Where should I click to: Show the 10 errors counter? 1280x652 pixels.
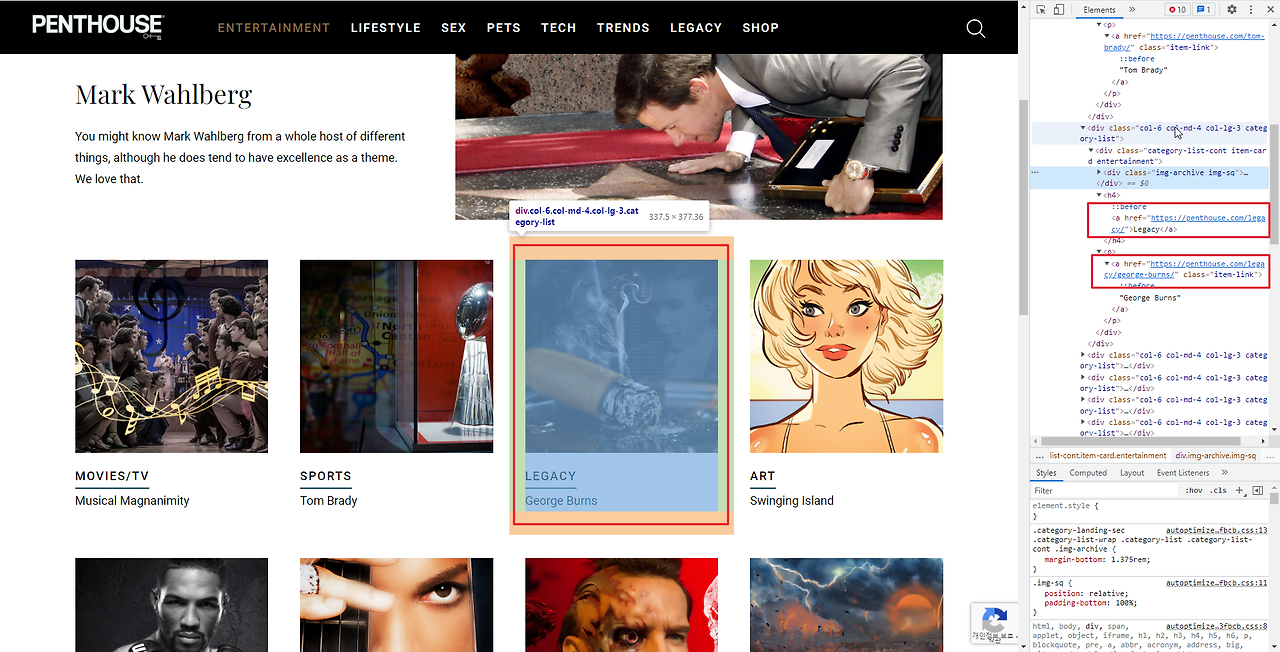click(1179, 10)
